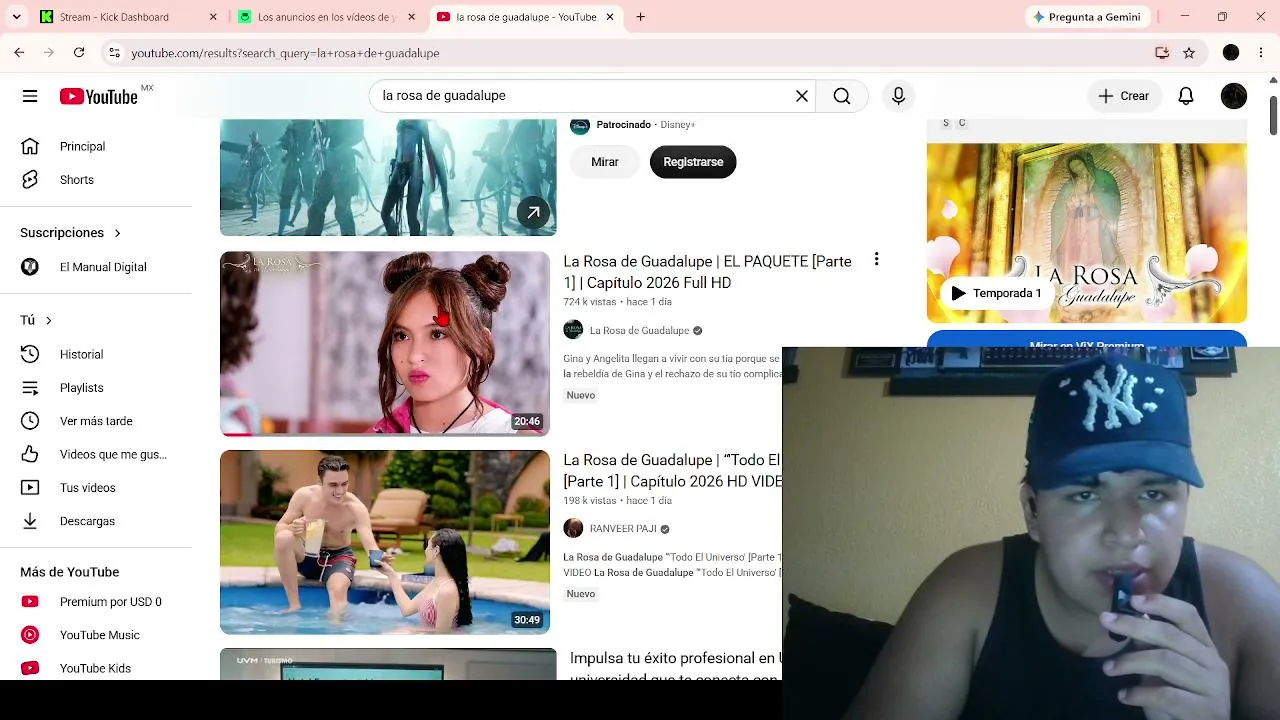1280x720 pixels.
Task: Go to YouTube home via logo
Action: pyautogui.click(x=98, y=96)
